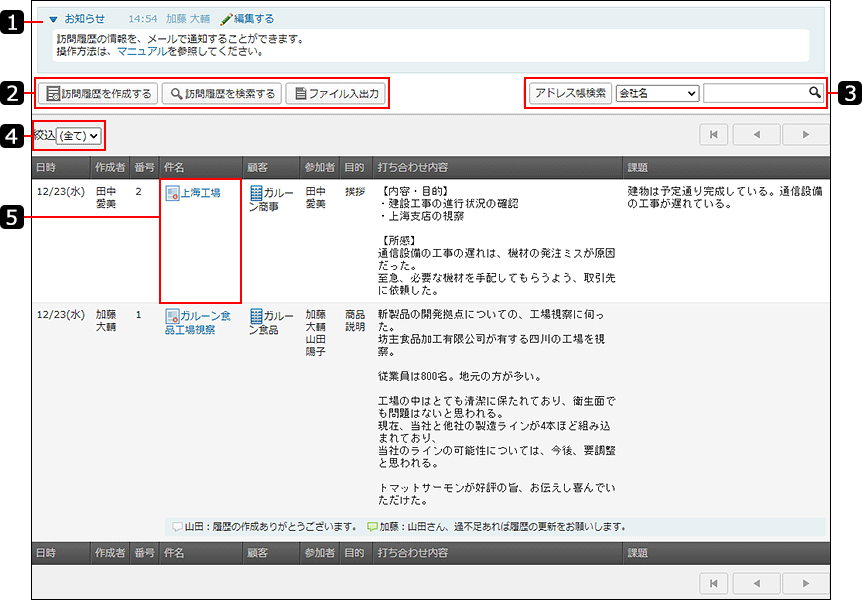
Task: Go to next page using bottom pager
Action: click(x=805, y=583)
